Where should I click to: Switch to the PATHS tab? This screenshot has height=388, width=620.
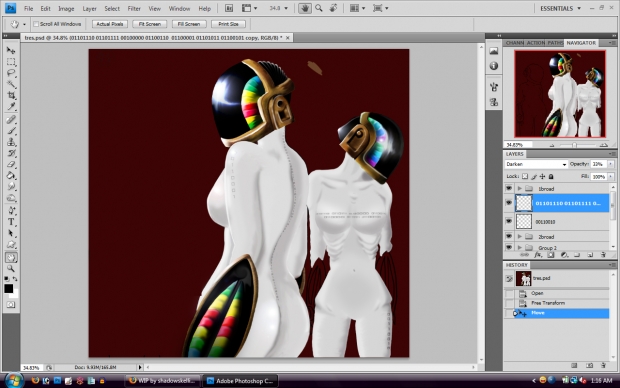[555, 43]
